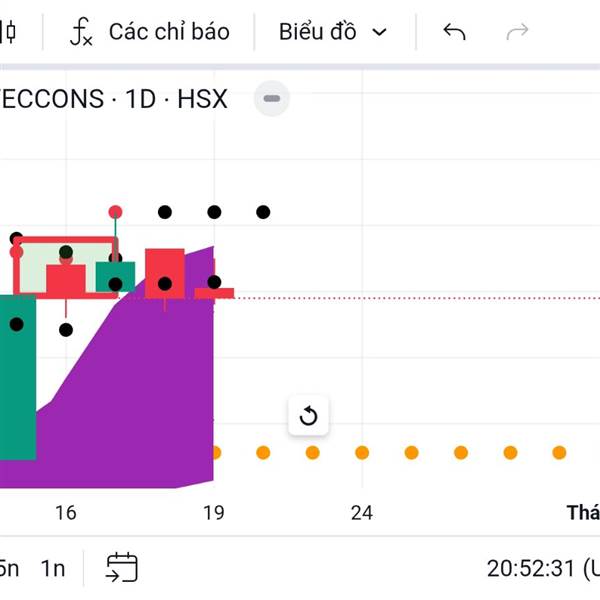Select the red anchor point above candle

tap(115, 212)
